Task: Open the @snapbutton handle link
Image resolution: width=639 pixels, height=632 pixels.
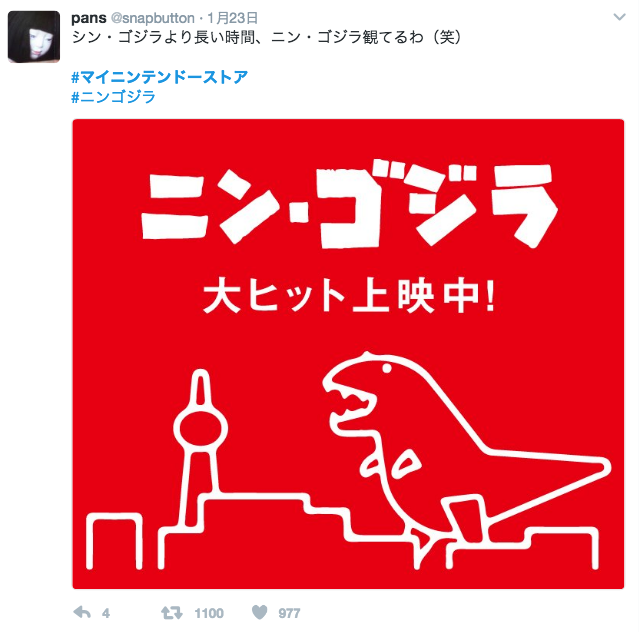Action: pyautogui.click(x=152, y=18)
